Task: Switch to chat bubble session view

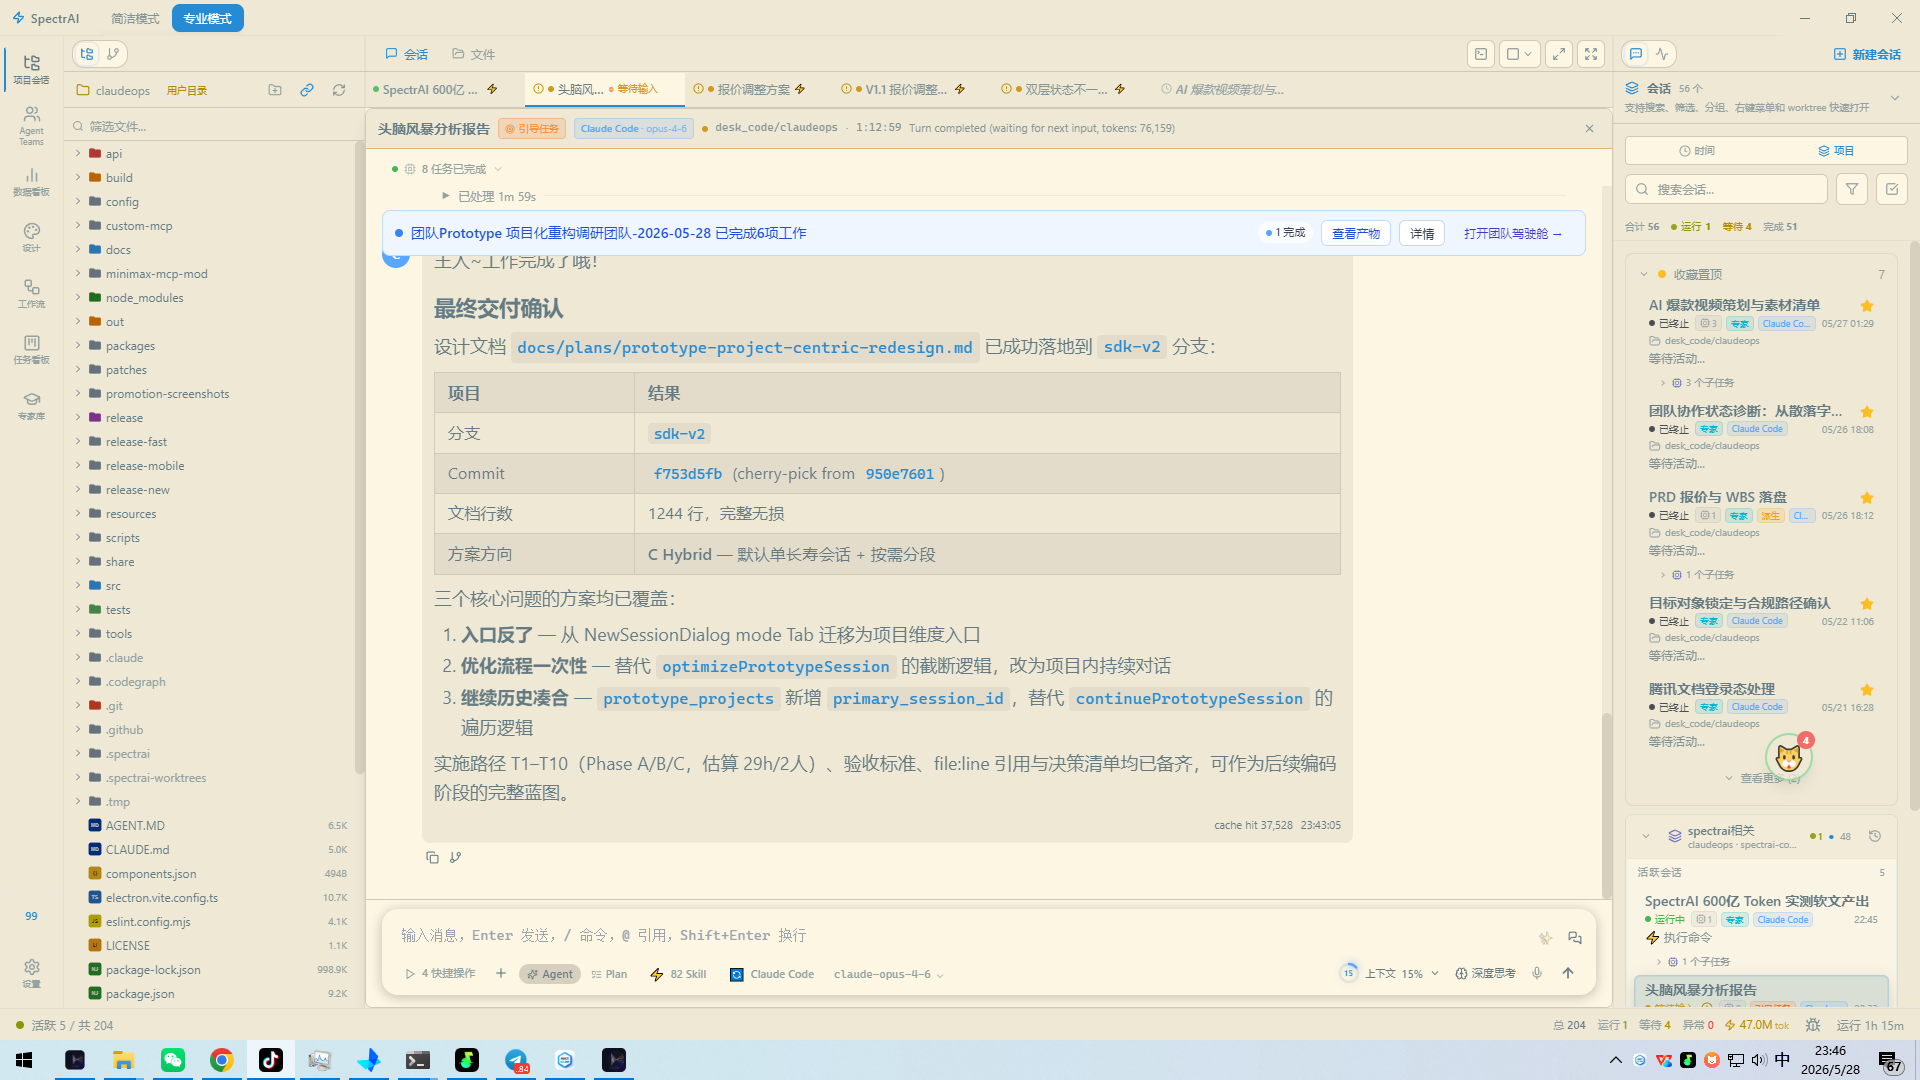Action: [1636, 54]
